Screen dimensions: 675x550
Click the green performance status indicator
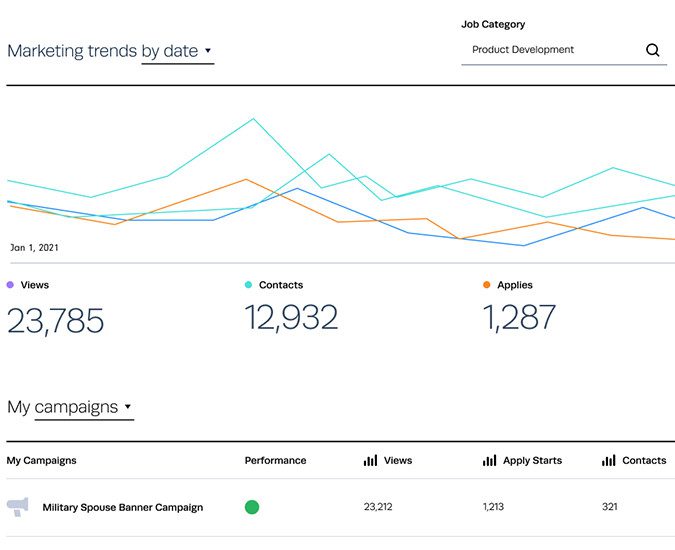pos(252,507)
